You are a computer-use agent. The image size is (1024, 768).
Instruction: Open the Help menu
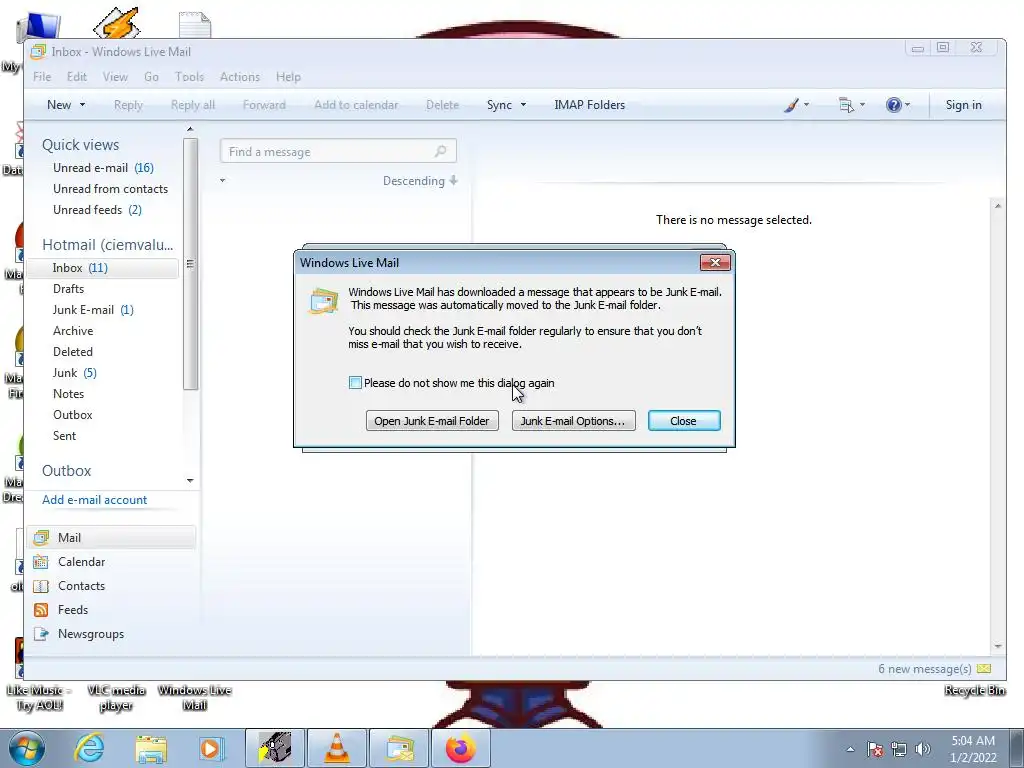point(288,76)
